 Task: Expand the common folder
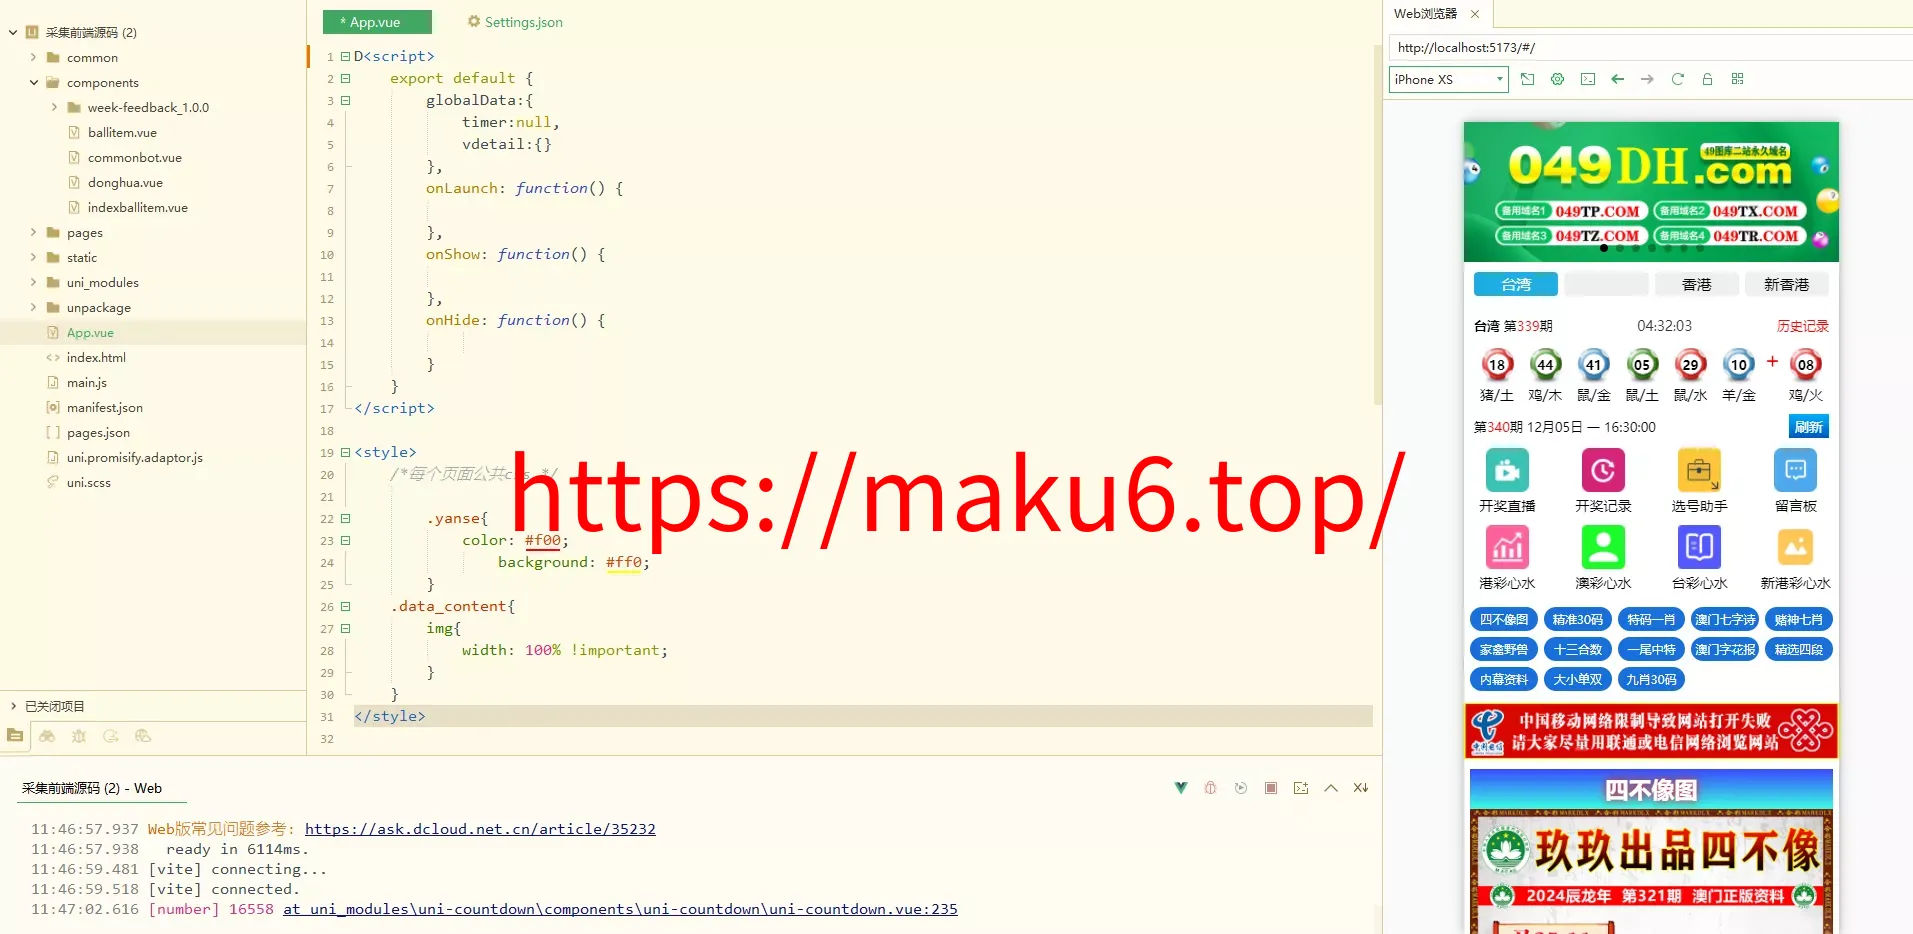tap(33, 58)
